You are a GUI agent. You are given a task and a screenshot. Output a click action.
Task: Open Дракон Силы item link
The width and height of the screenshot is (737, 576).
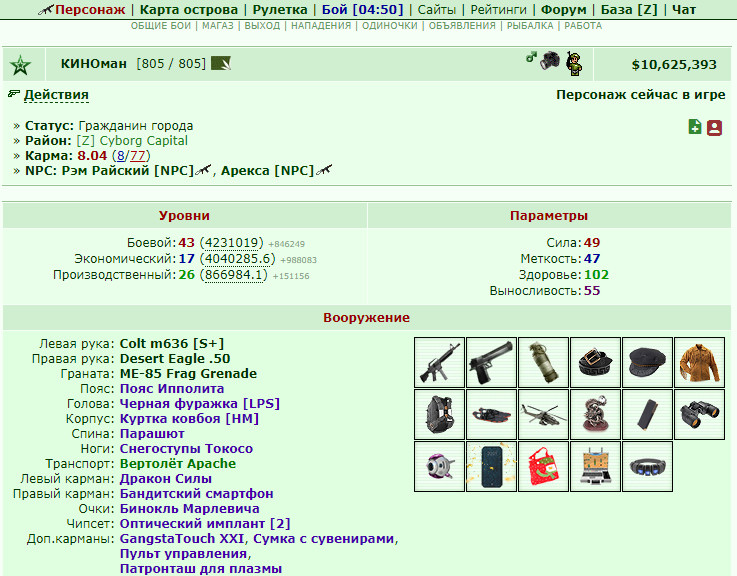point(166,479)
